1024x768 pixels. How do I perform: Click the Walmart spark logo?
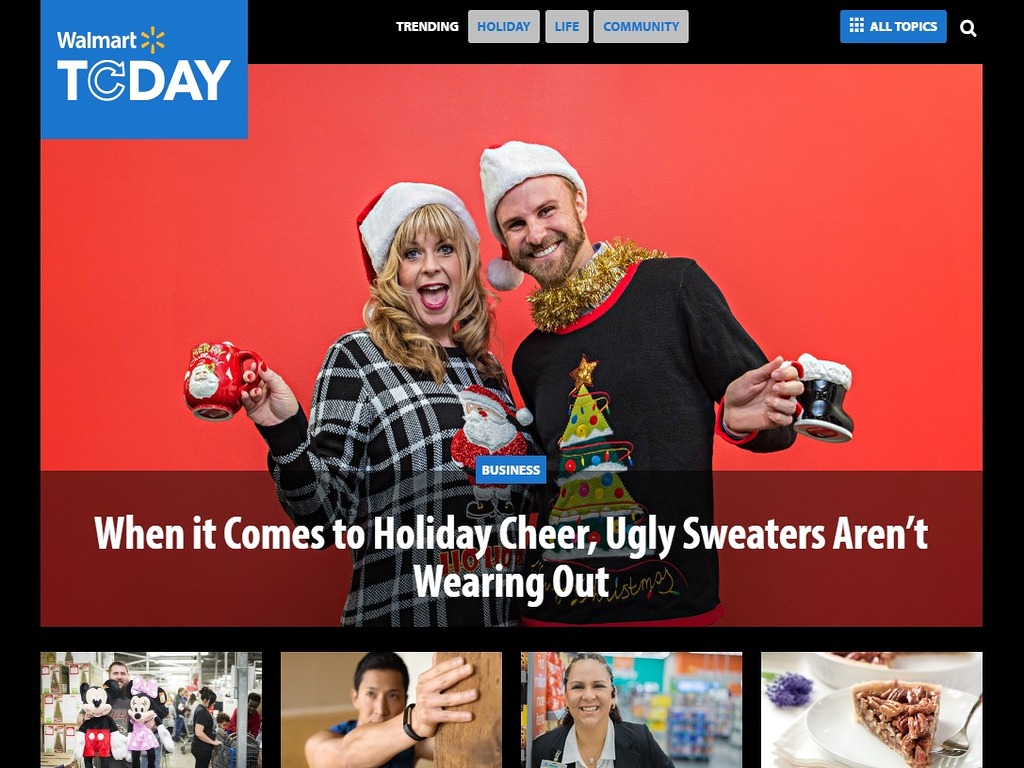tap(153, 40)
